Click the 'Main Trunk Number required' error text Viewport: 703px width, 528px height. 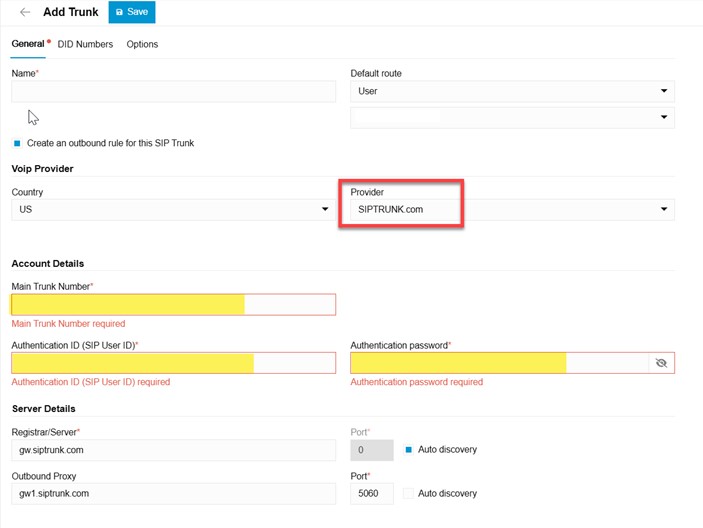68,324
